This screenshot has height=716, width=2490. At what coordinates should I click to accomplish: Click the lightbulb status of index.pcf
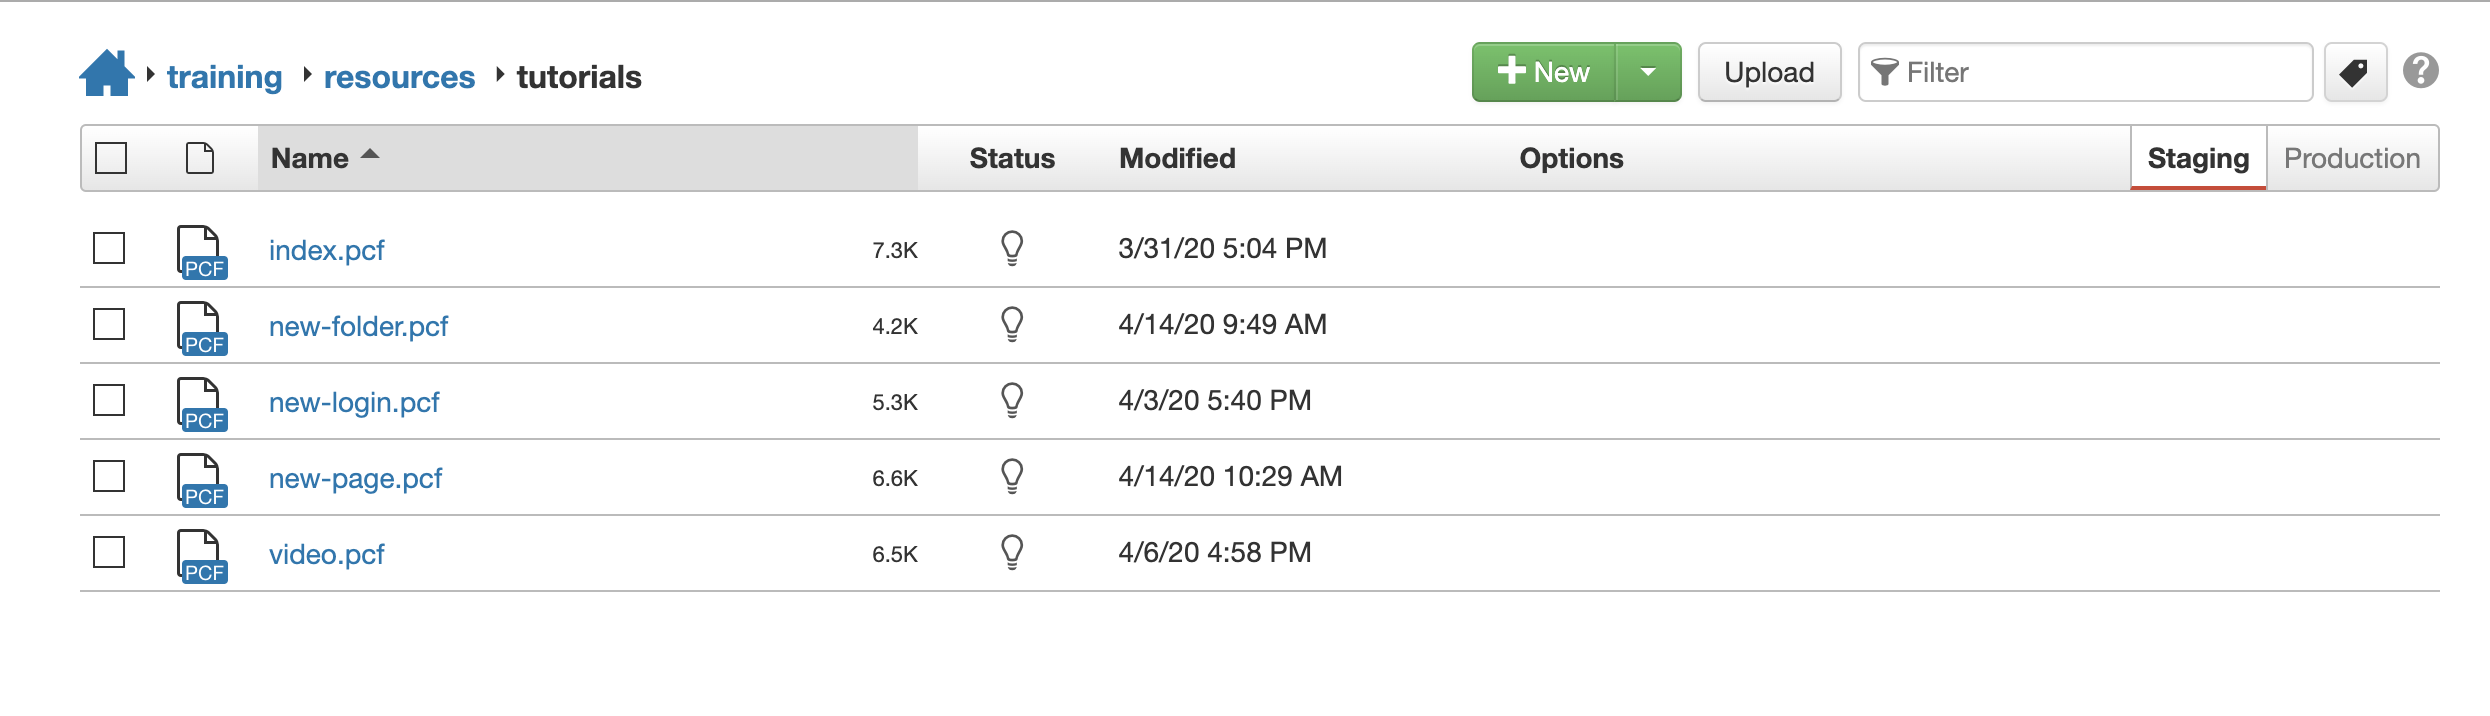pos(1012,248)
